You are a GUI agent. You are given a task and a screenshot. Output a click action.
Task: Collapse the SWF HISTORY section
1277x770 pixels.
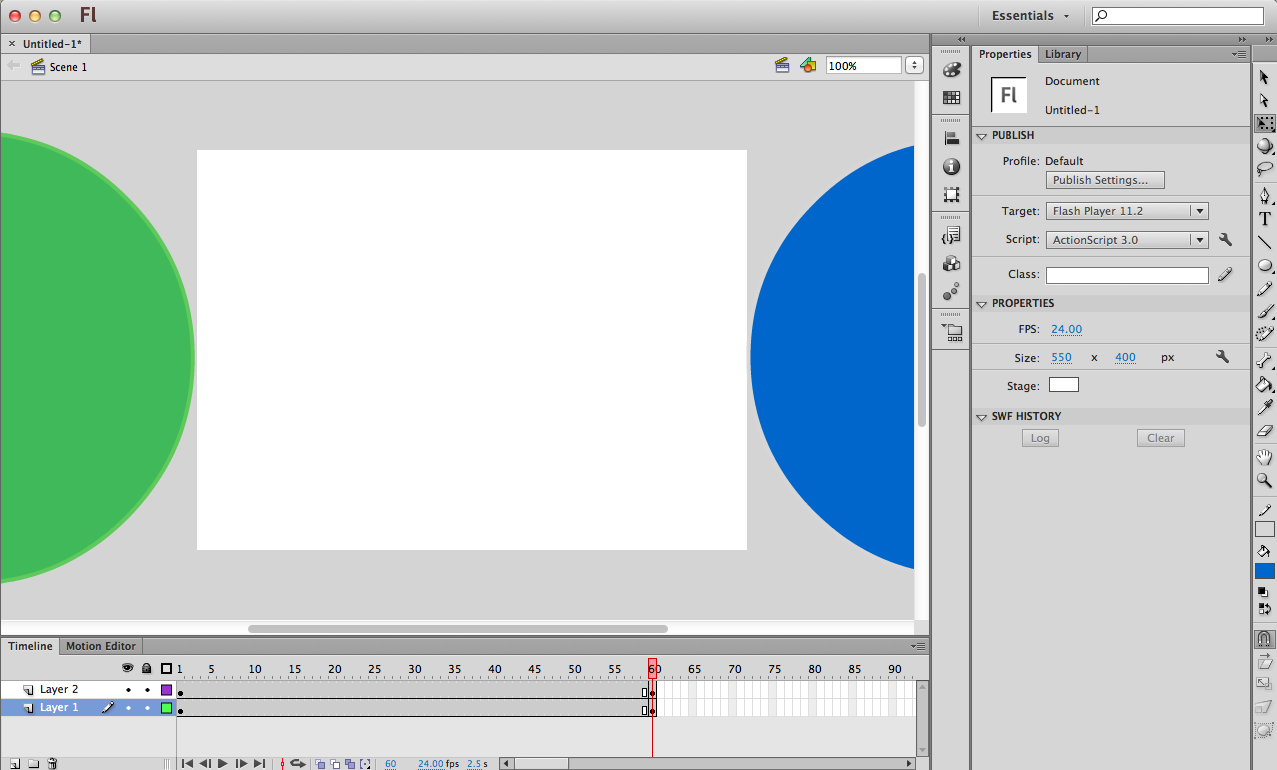click(x=981, y=417)
